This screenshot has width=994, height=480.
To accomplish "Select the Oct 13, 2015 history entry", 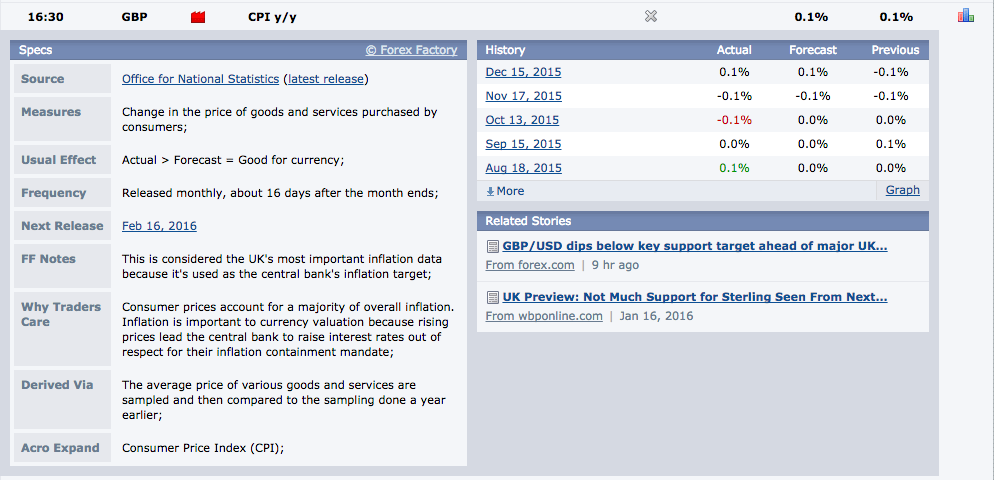I will [x=523, y=120].
